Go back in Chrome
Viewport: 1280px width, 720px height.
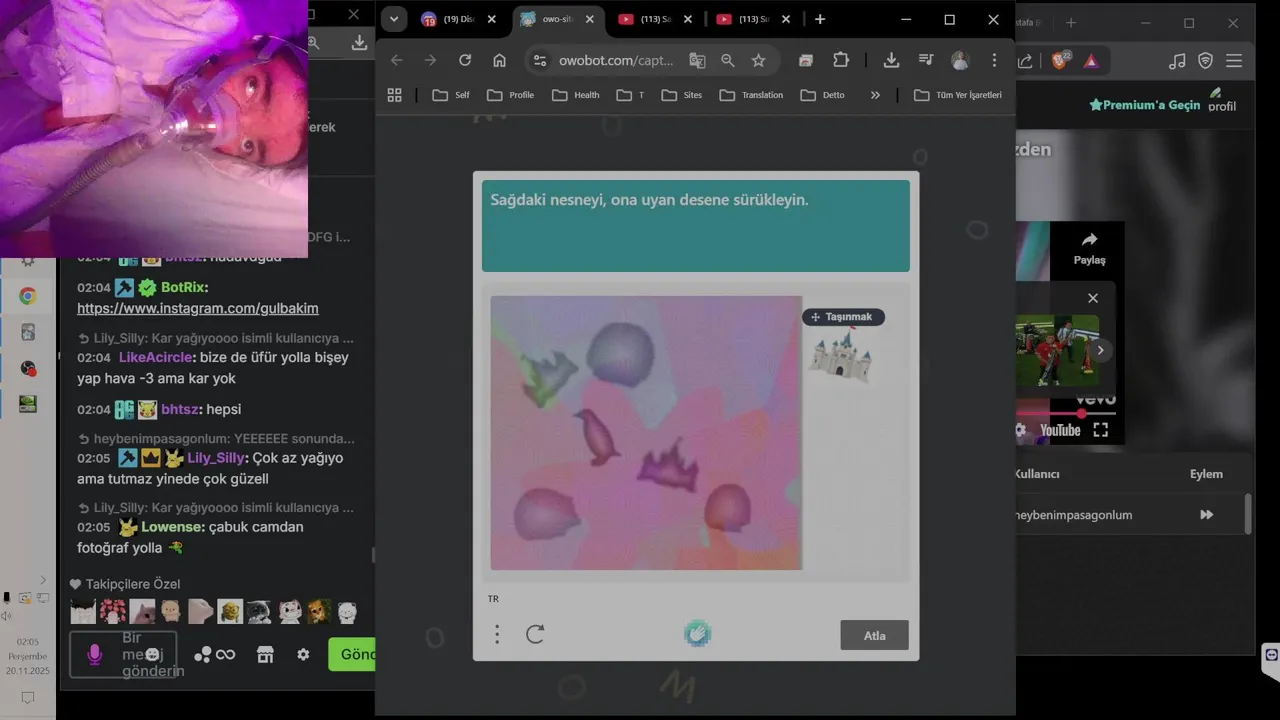click(x=397, y=60)
